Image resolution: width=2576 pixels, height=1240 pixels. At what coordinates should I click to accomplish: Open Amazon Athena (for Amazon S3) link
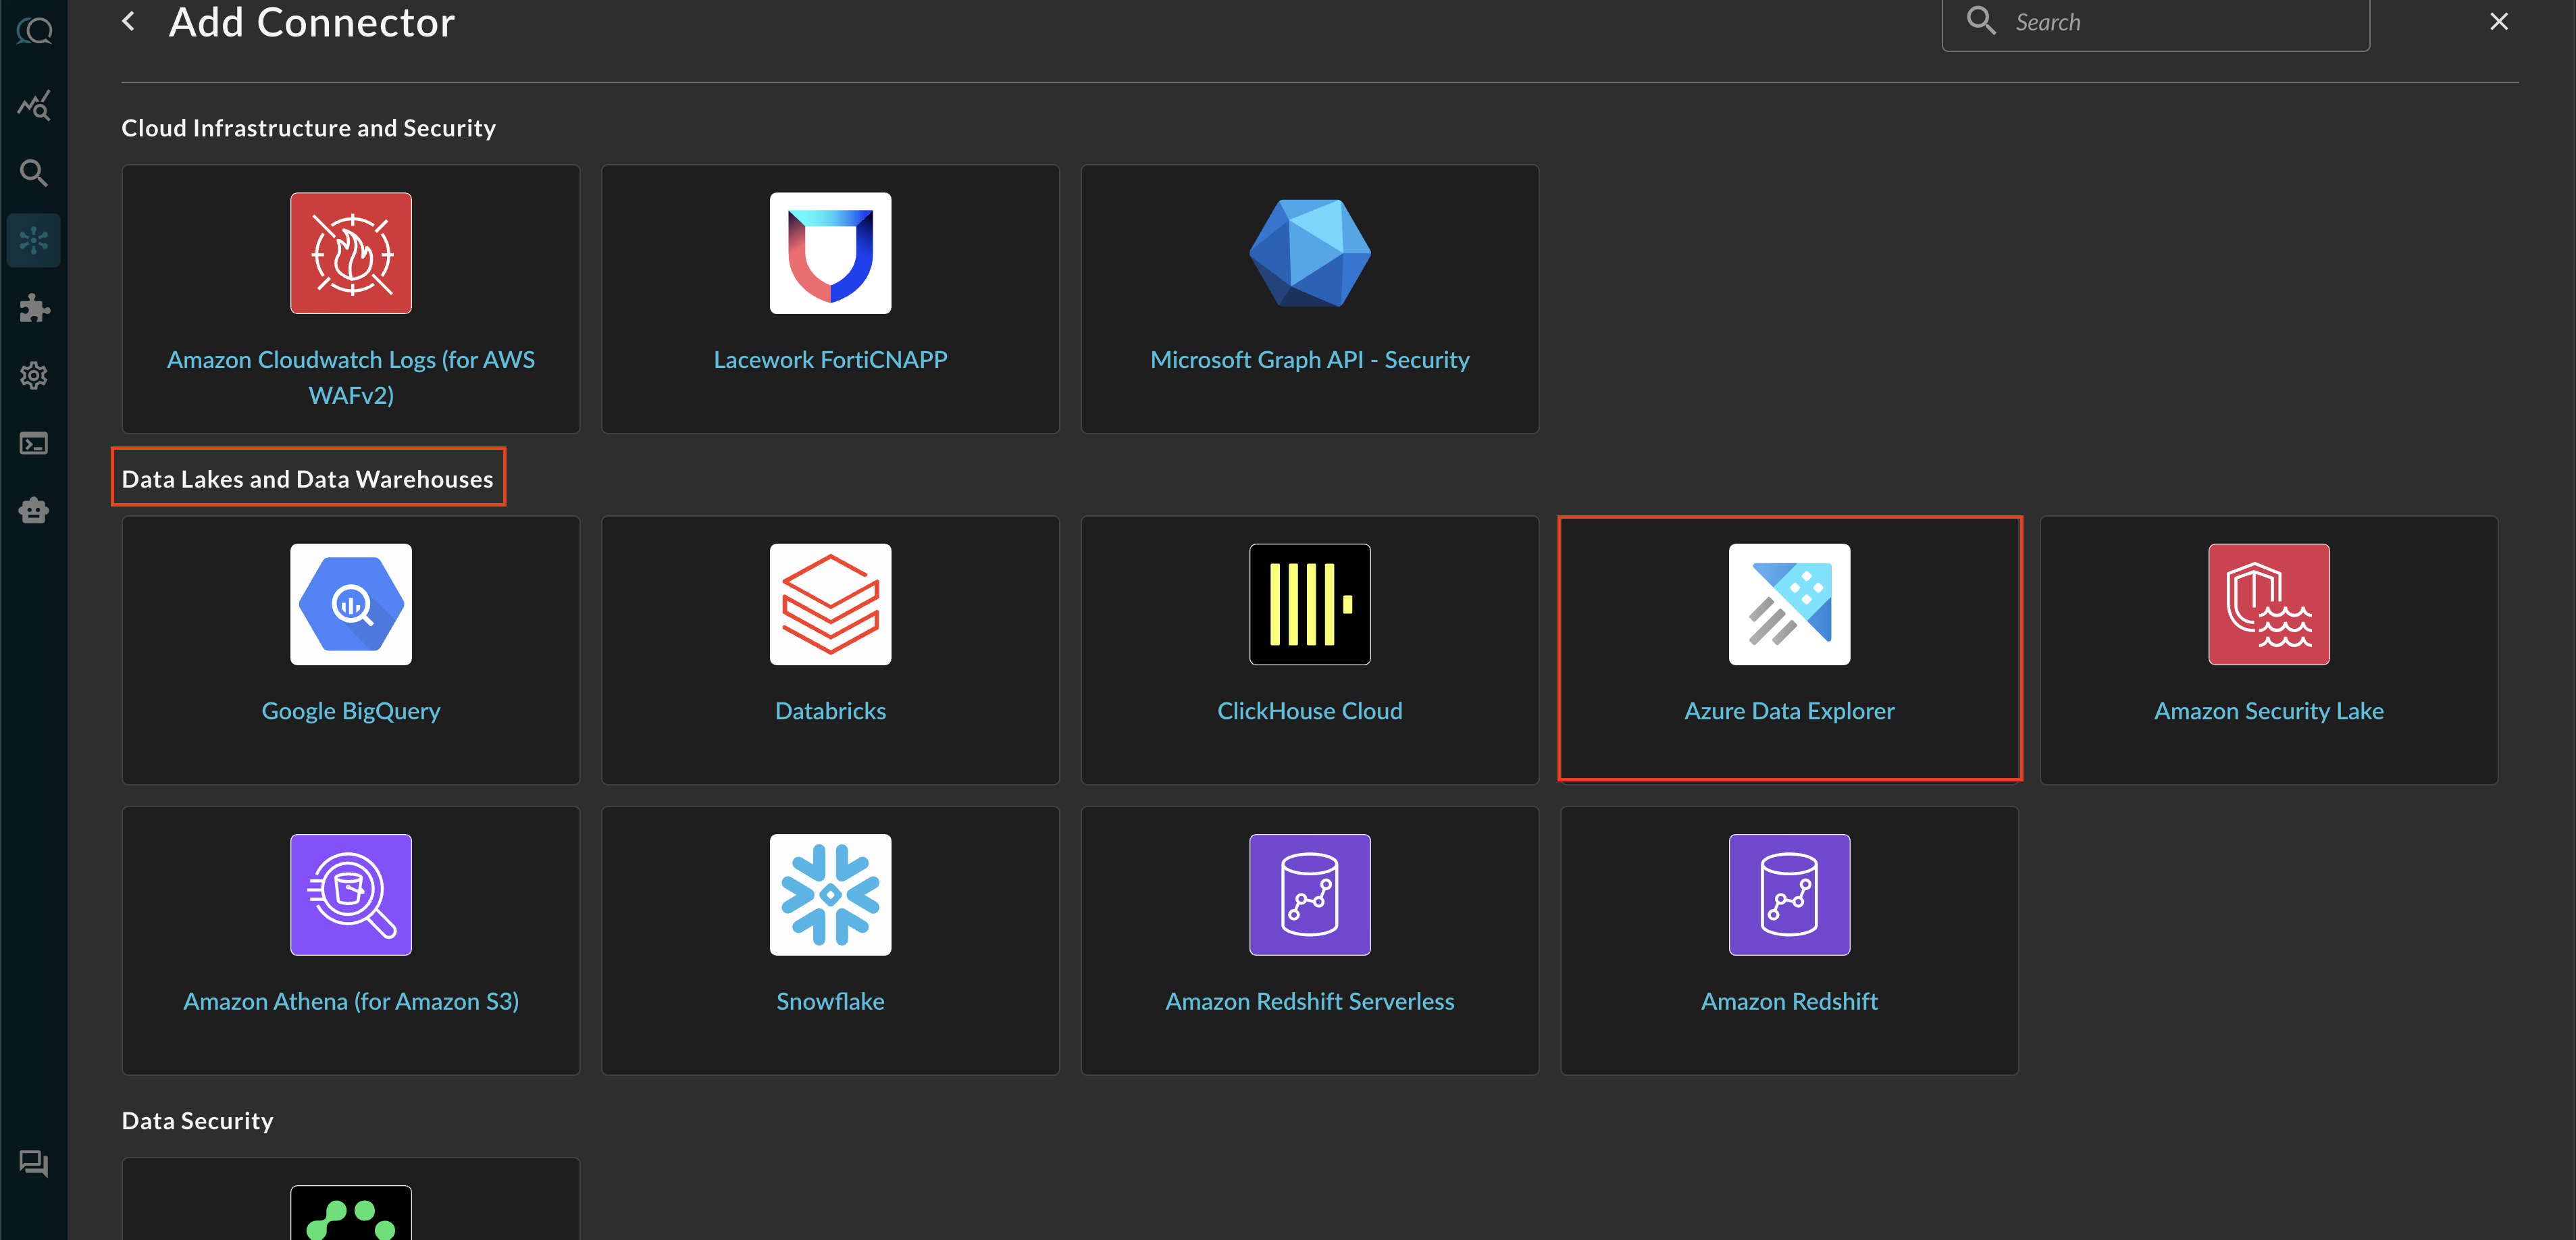351,1001
